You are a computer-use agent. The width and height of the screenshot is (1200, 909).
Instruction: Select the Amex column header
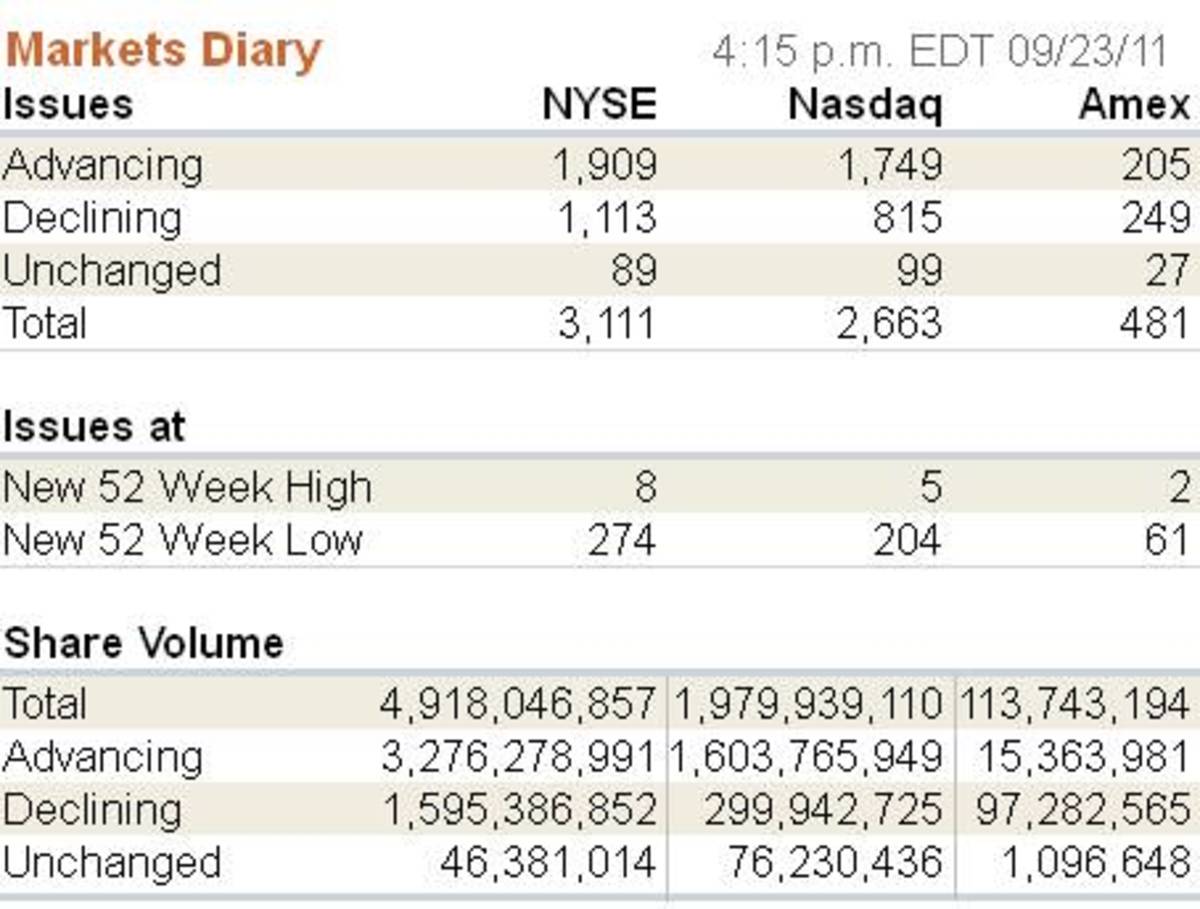click(x=1134, y=105)
